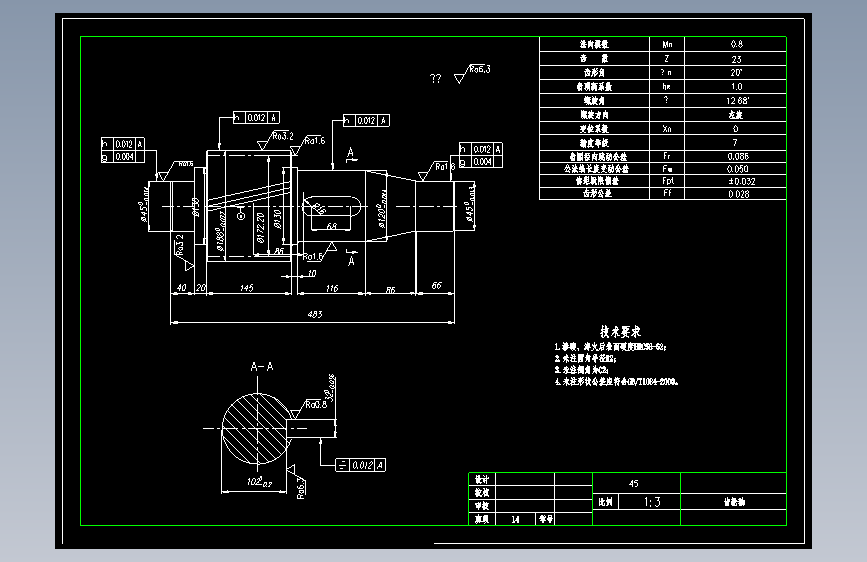Viewport: 867px width, 562px height.
Task: Click the precision grade value 7 in table
Action: pyautogui.click(x=735, y=143)
